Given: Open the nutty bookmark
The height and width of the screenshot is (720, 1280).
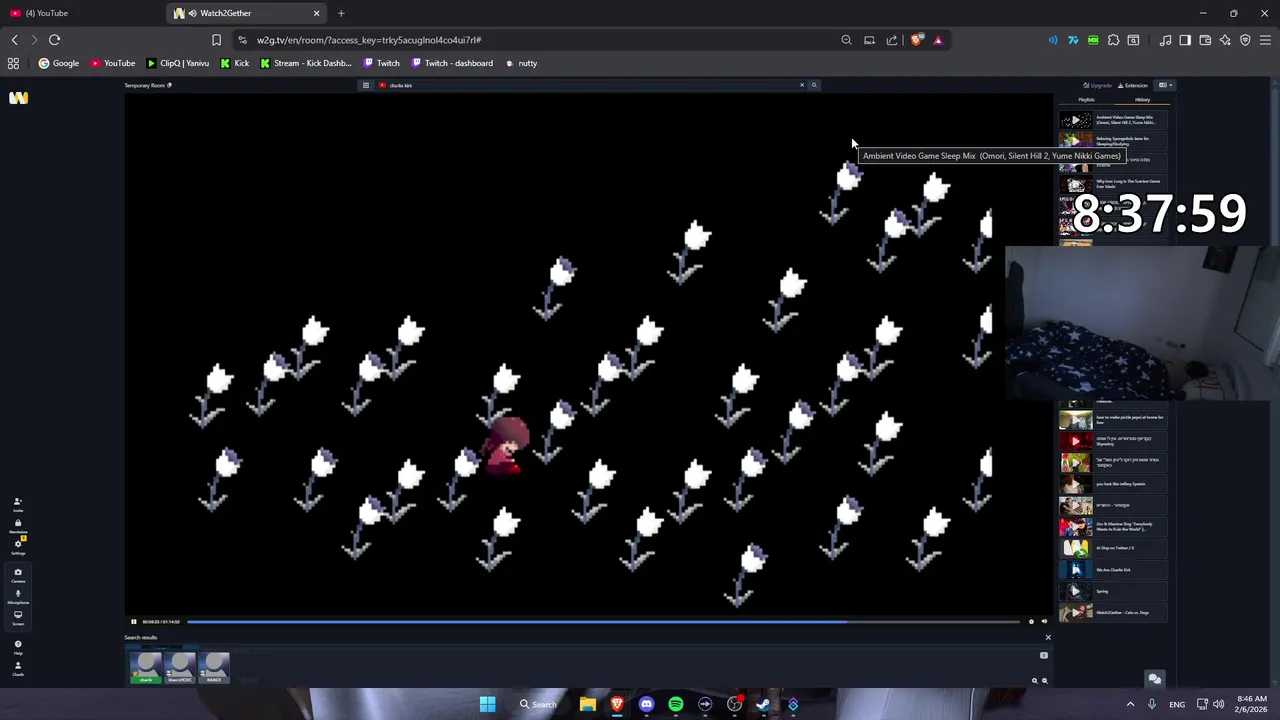Looking at the screenshot, I should pyautogui.click(x=521, y=63).
